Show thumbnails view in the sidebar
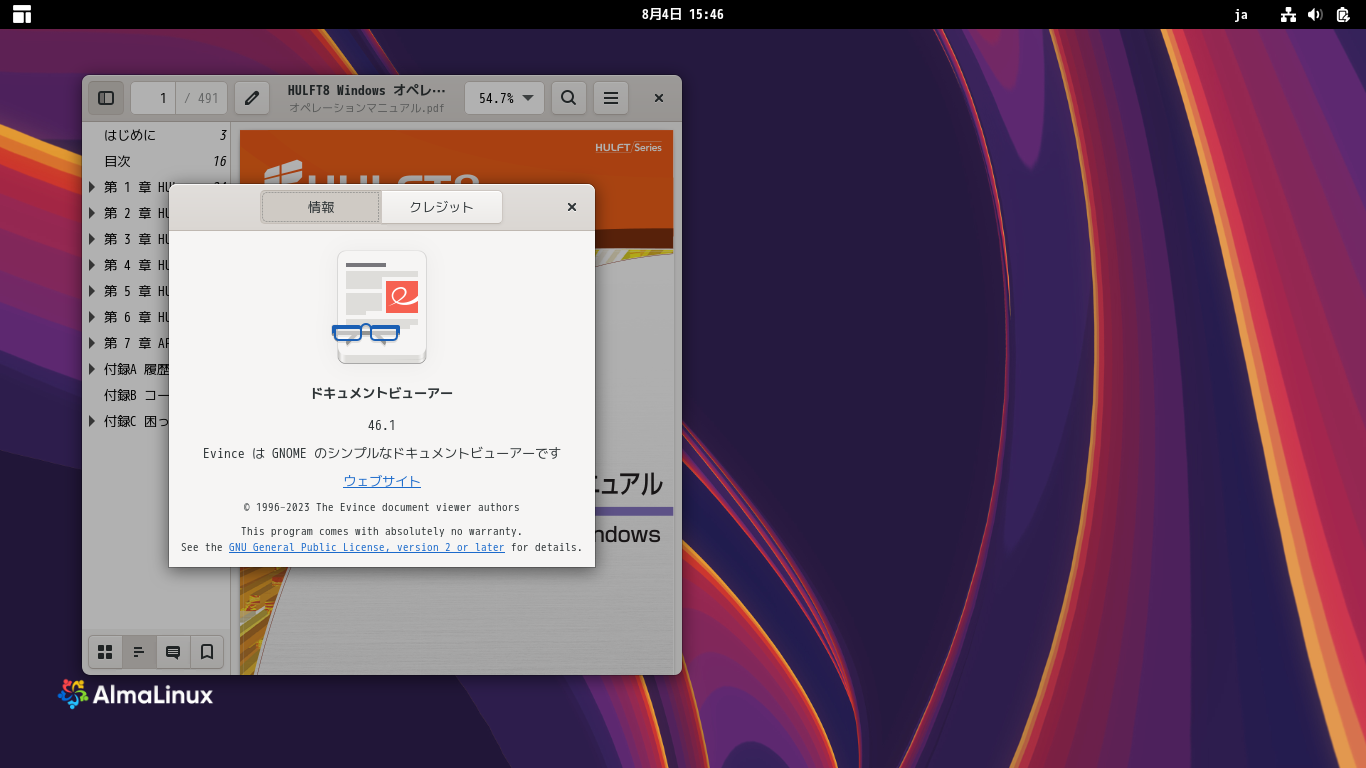The image size is (1366, 768). point(105,652)
